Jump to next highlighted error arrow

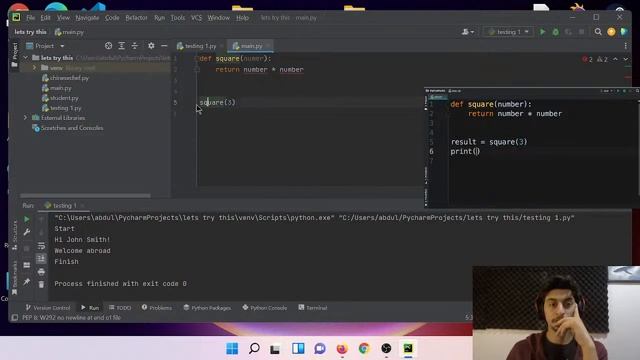pos(626,59)
